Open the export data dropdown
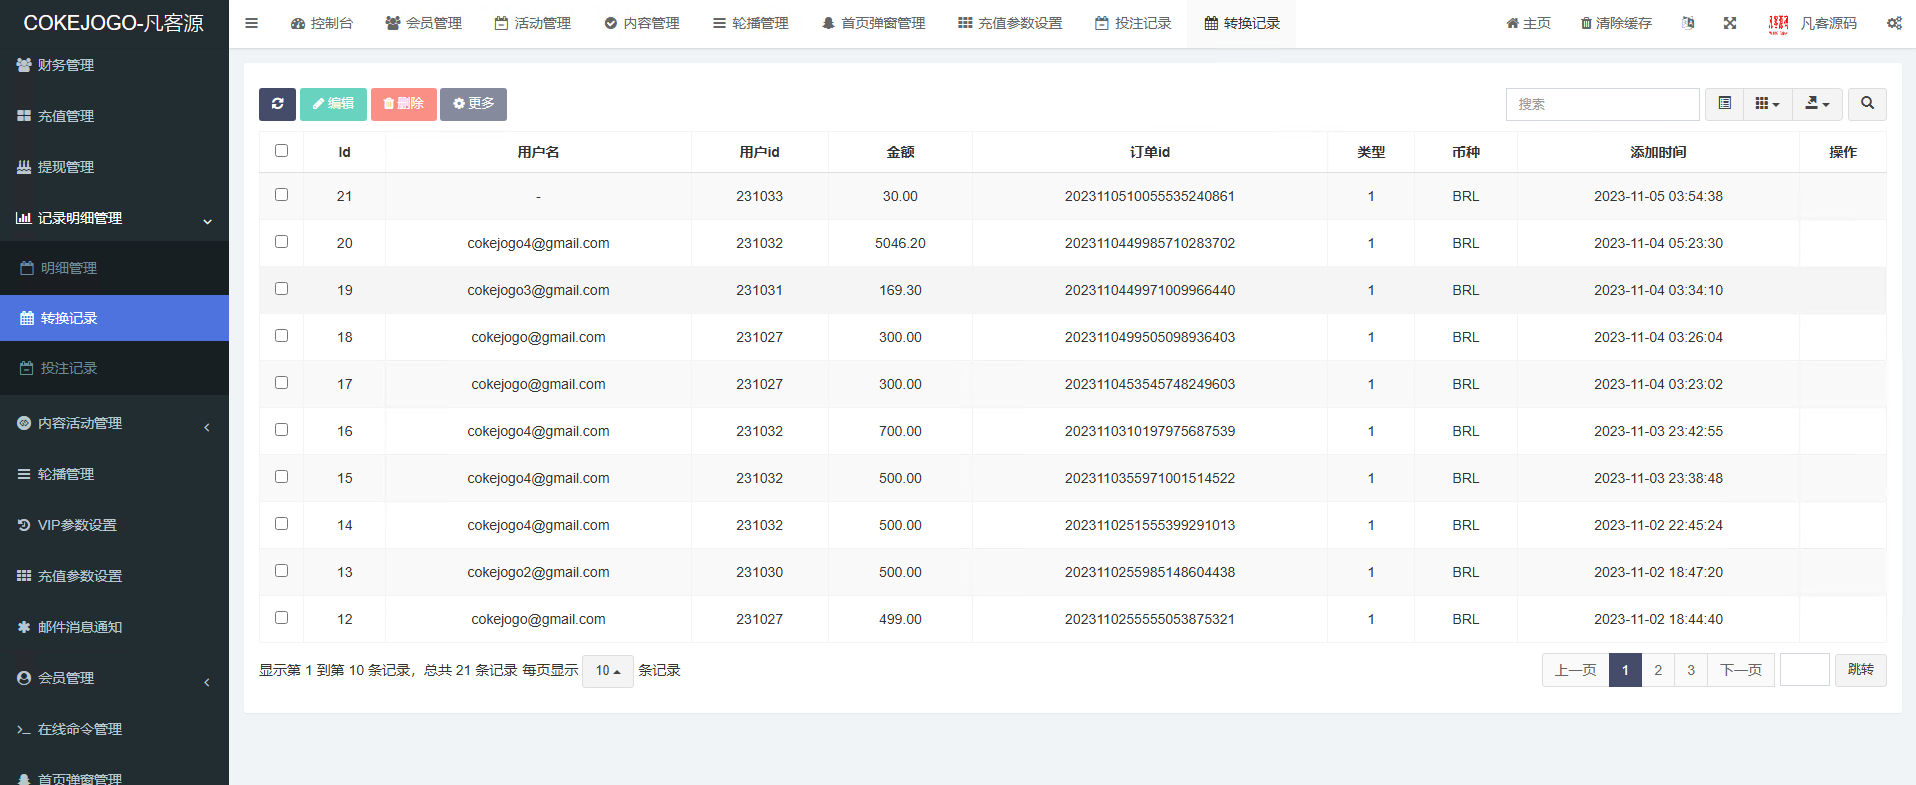The height and width of the screenshot is (785, 1916). (1817, 104)
